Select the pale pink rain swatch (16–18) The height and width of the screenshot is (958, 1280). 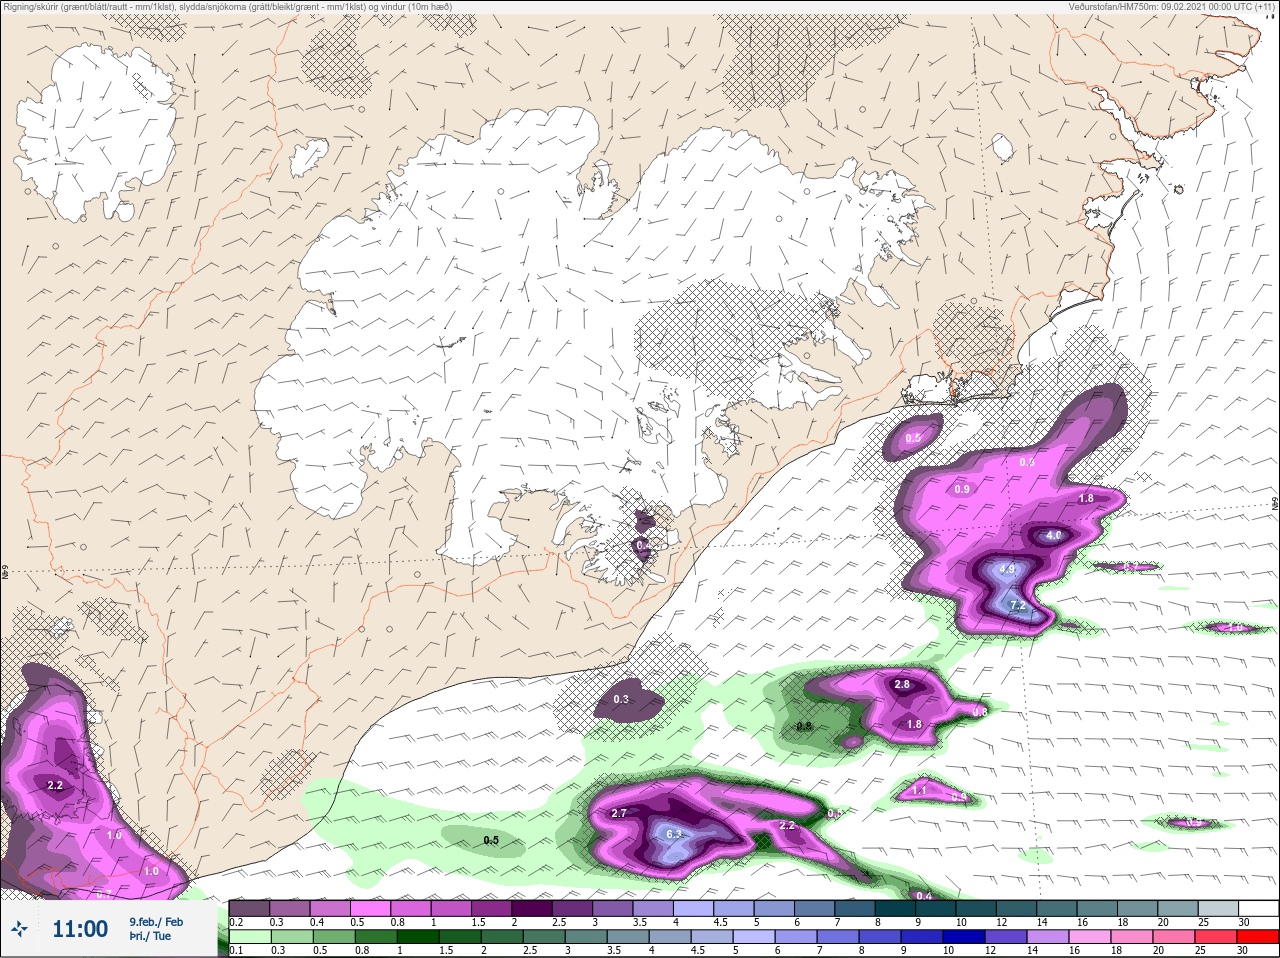[x=1090, y=937]
